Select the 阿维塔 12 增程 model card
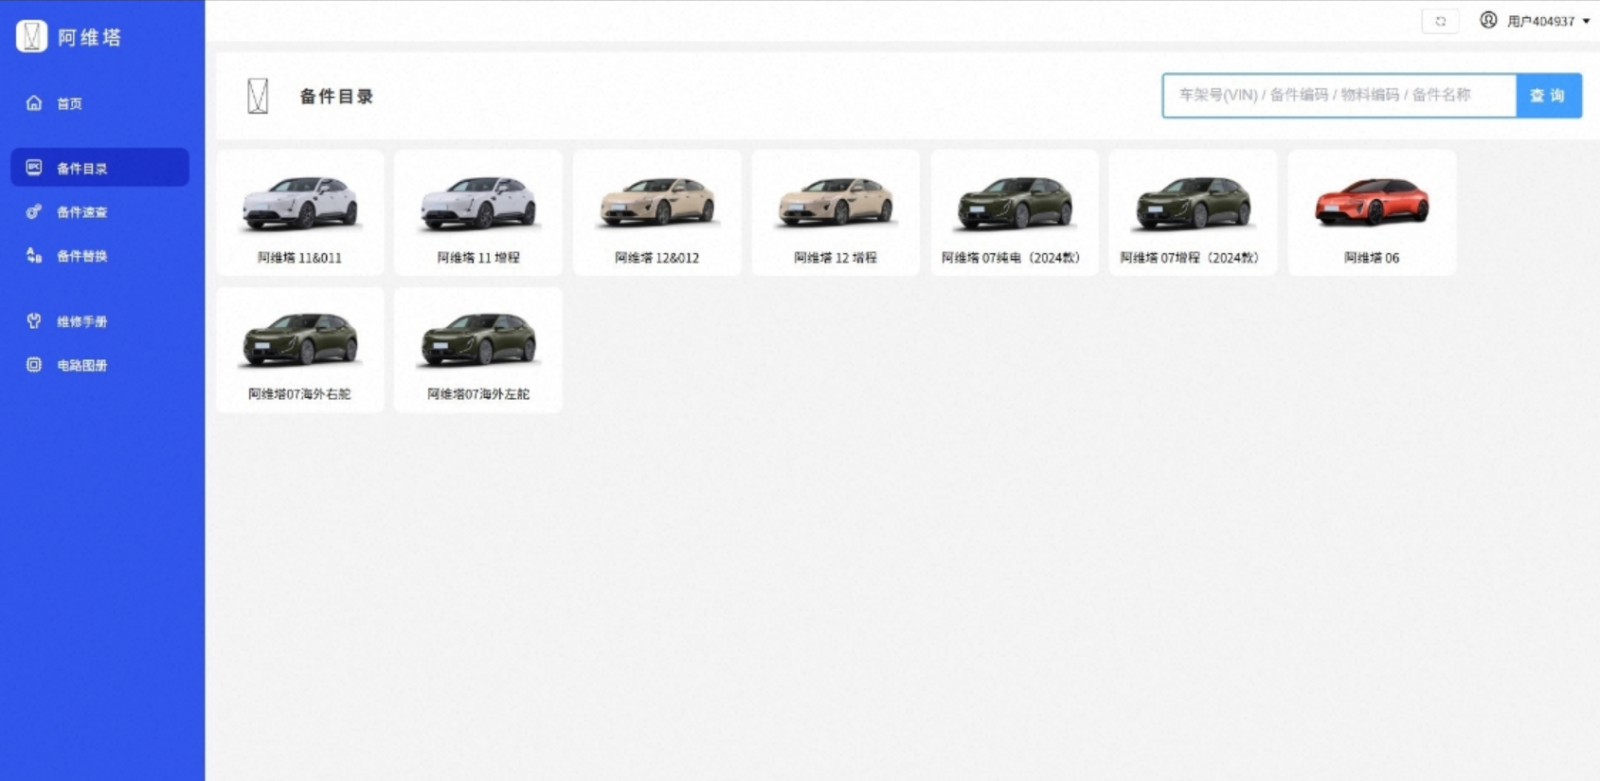Screen dimensions: 1600x781 pyautogui.click(x=835, y=213)
